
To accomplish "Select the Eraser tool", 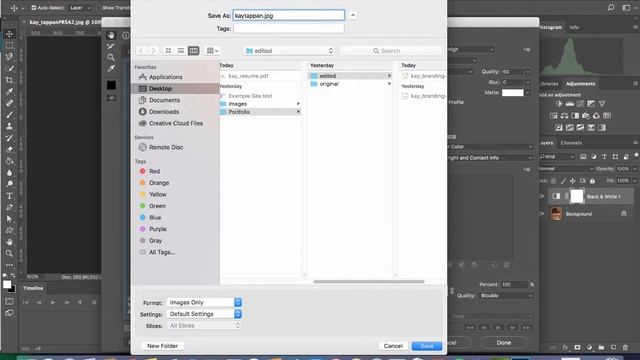I will click(x=9, y=149).
